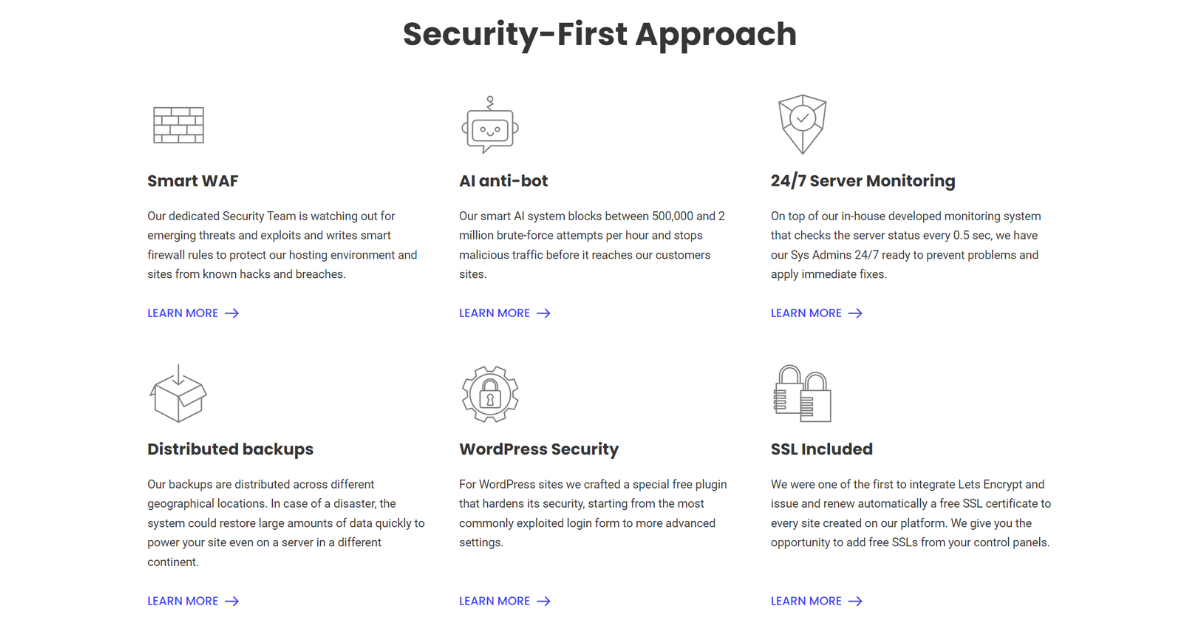Click the Distributed backups heading
Viewport: 1200px width, 630px height.
pos(230,449)
